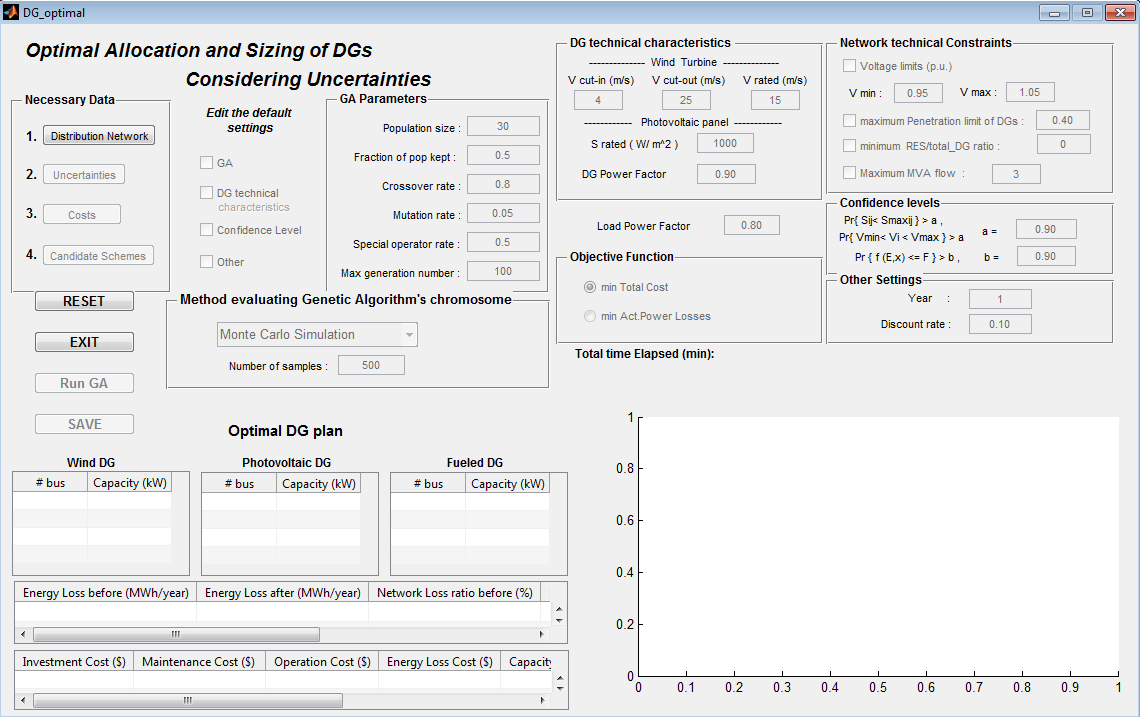Screen dimensions: 1140x717
Task: Choose min Act.Power Losses objective
Action: tap(590, 316)
